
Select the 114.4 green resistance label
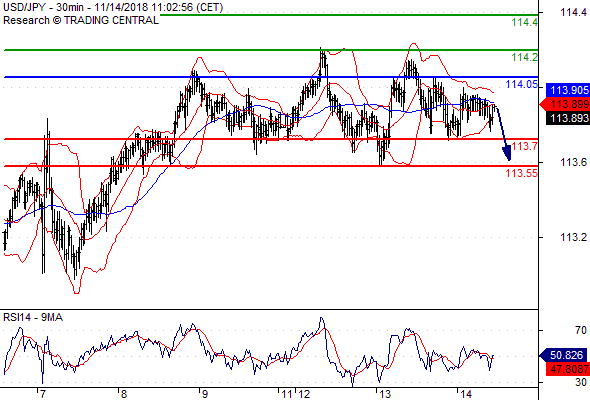pyautogui.click(x=525, y=22)
